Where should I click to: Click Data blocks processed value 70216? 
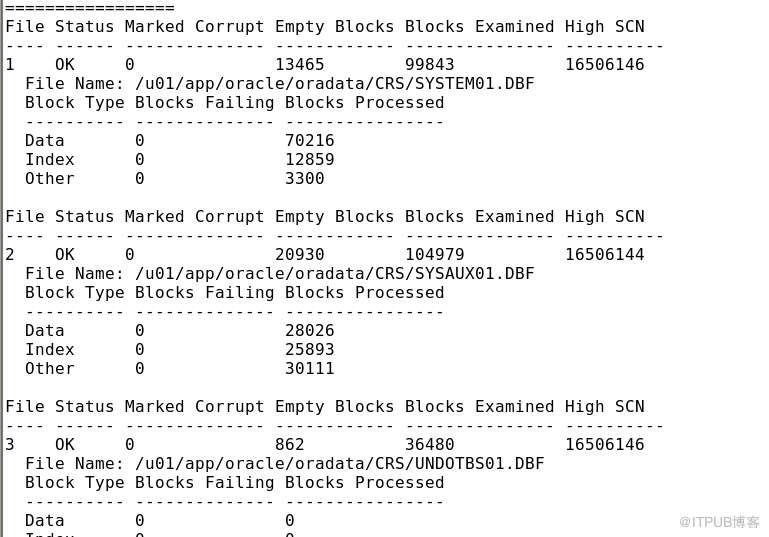pos(309,141)
